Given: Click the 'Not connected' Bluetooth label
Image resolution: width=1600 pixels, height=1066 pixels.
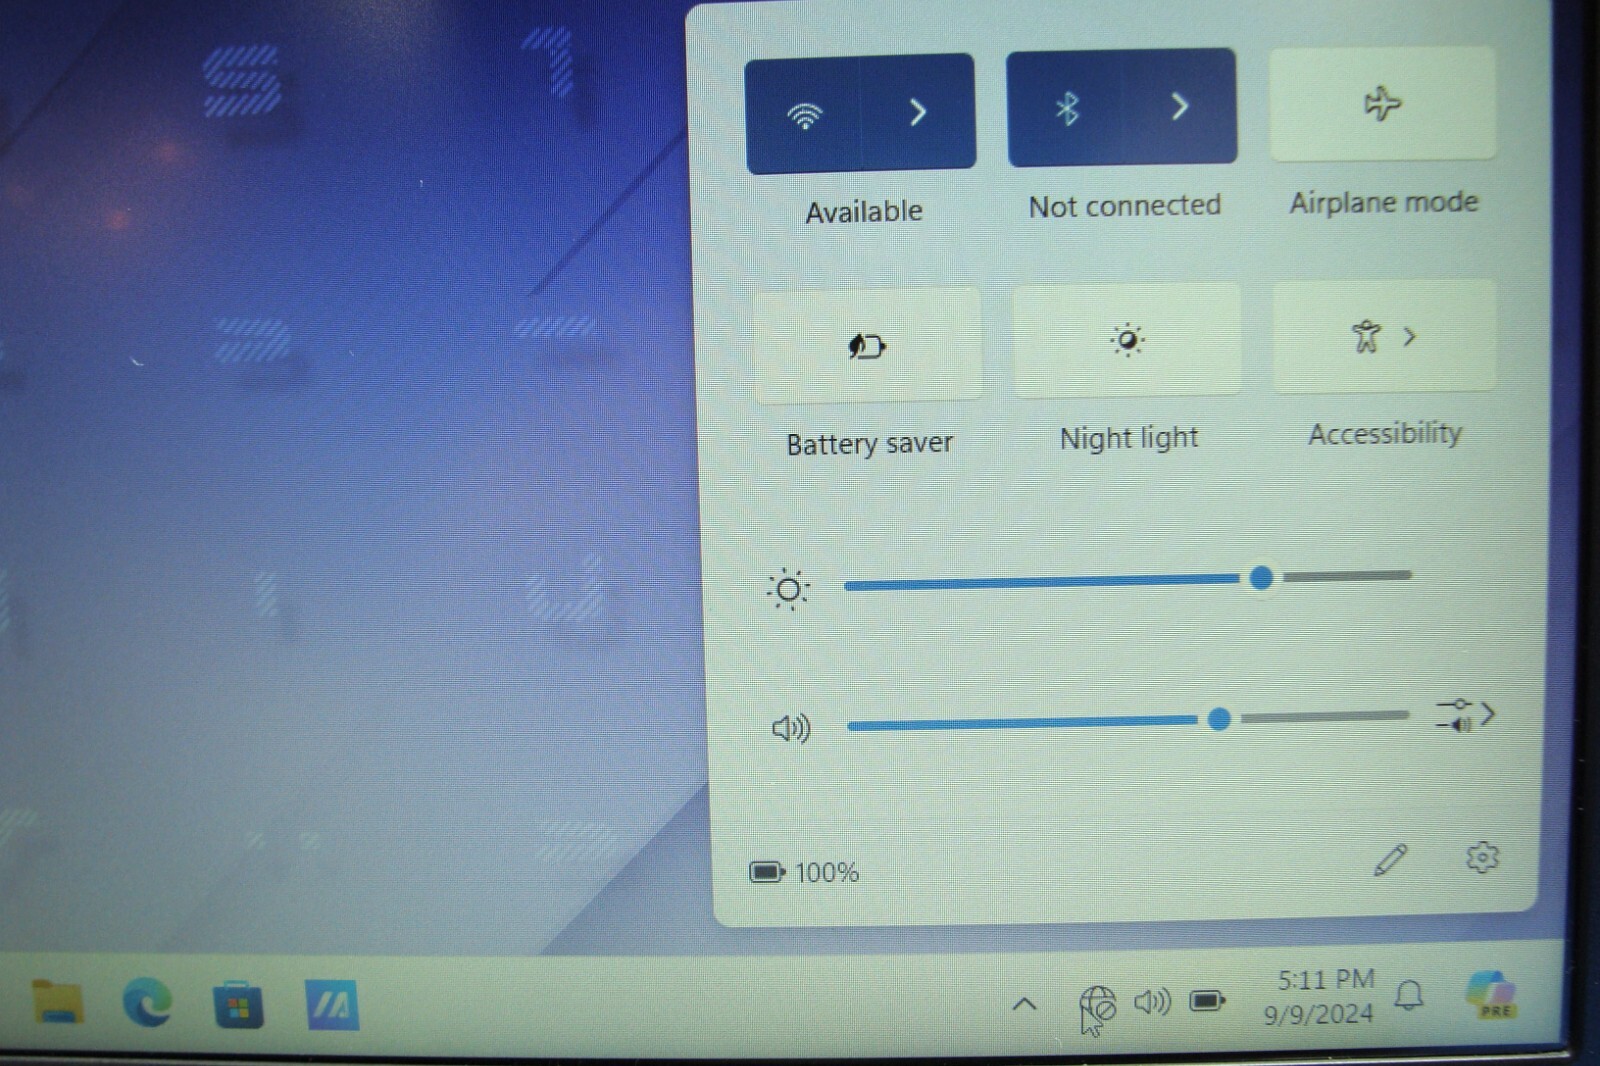Looking at the screenshot, I should click(x=1125, y=206).
